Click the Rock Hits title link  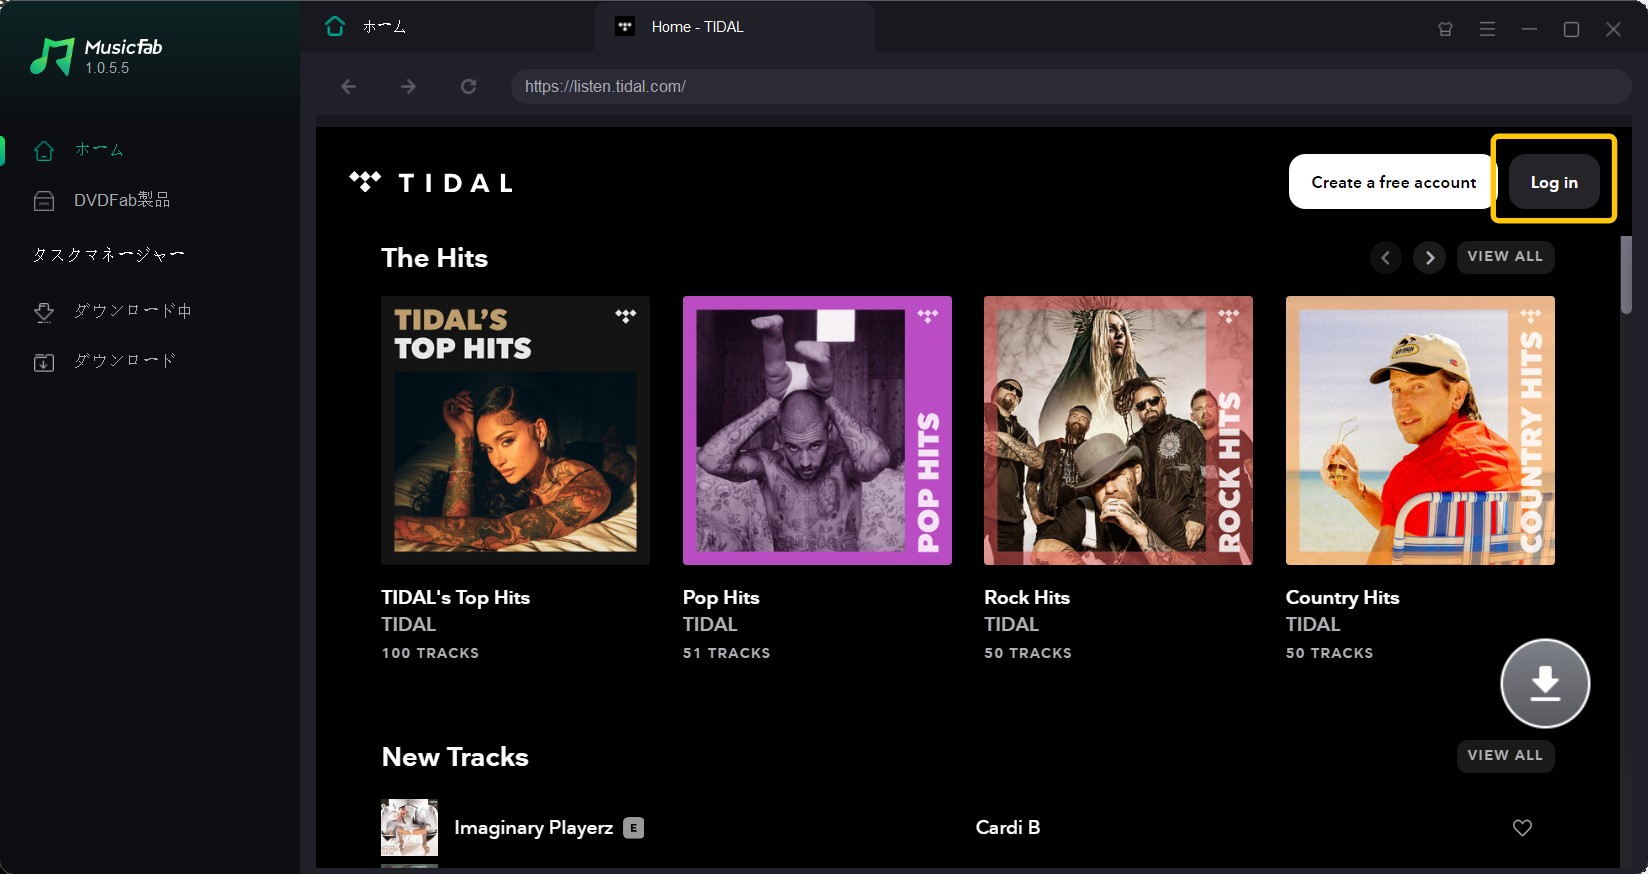tap(1027, 598)
